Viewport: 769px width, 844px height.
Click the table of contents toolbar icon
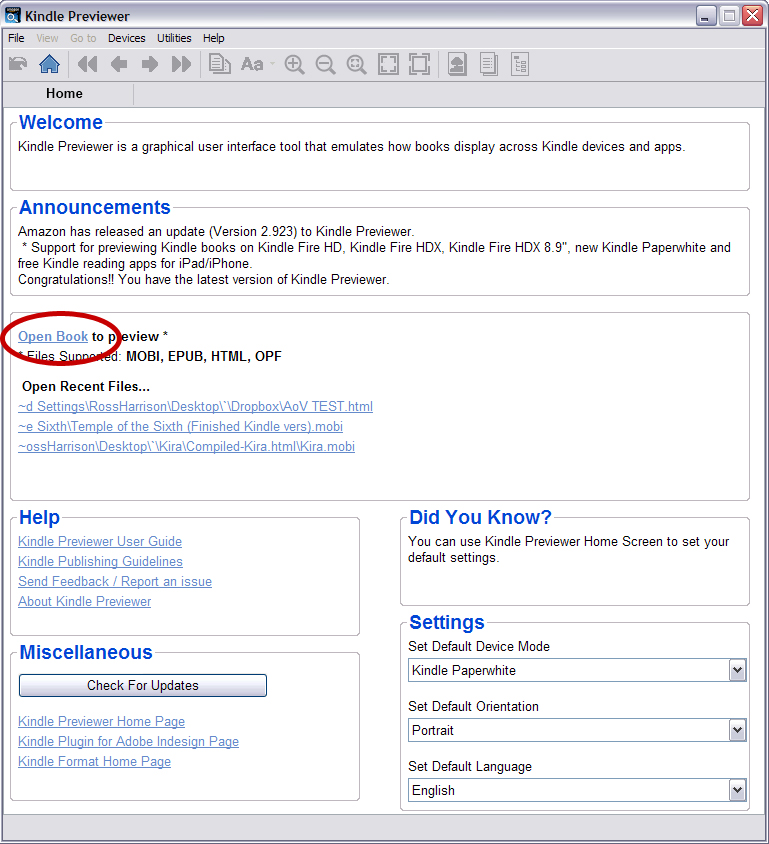(x=519, y=64)
